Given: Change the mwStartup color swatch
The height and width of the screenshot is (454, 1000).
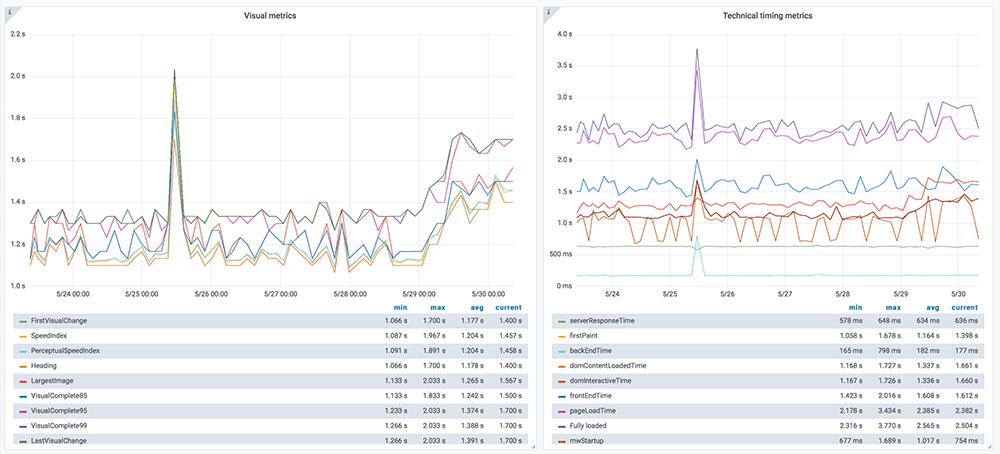Looking at the screenshot, I should 561,441.
